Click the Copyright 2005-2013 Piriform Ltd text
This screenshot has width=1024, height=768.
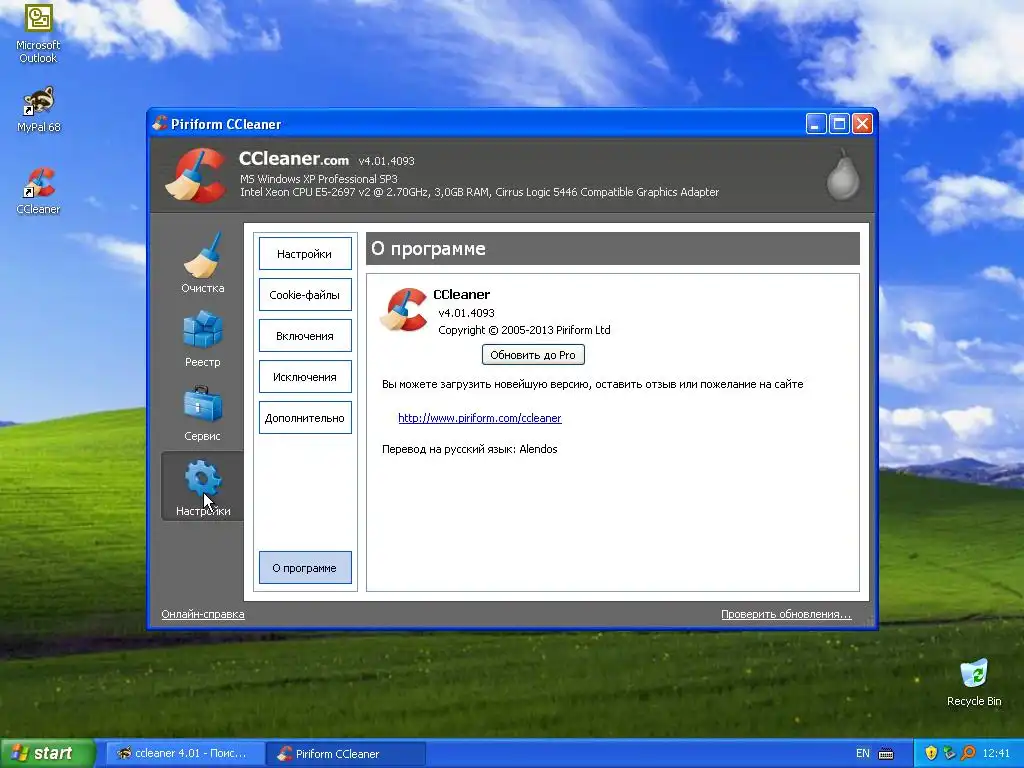point(524,330)
